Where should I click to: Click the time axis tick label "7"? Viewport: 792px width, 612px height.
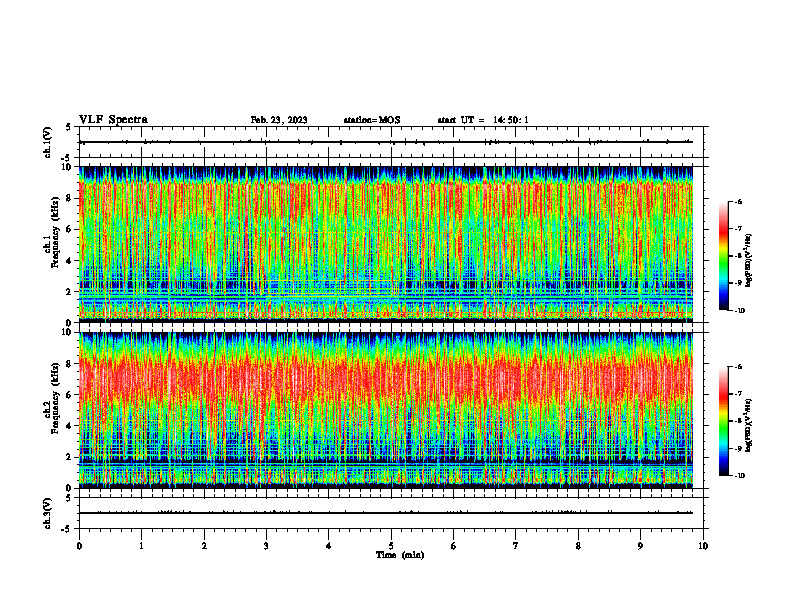pyautogui.click(x=516, y=546)
